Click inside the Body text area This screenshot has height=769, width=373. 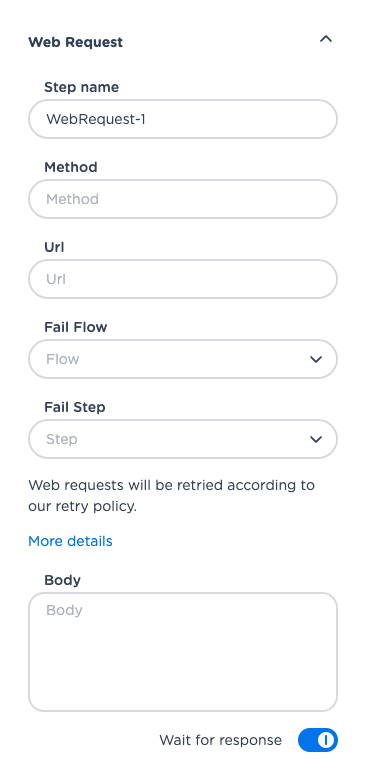[183, 652]
